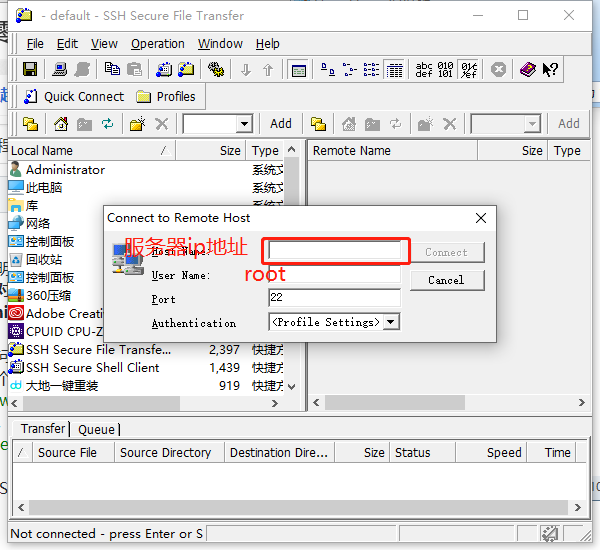Switch to Details view icon
600x550 pixels.
394,70
